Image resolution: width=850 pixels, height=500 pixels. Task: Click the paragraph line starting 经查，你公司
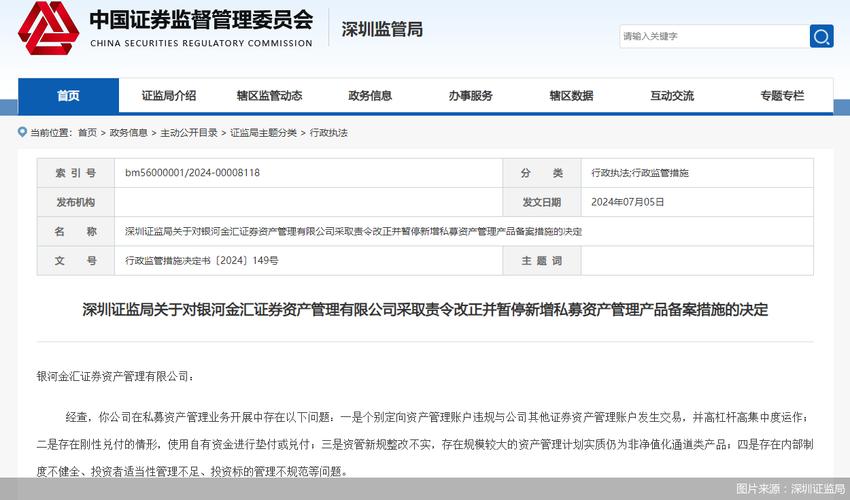[437, 417]
